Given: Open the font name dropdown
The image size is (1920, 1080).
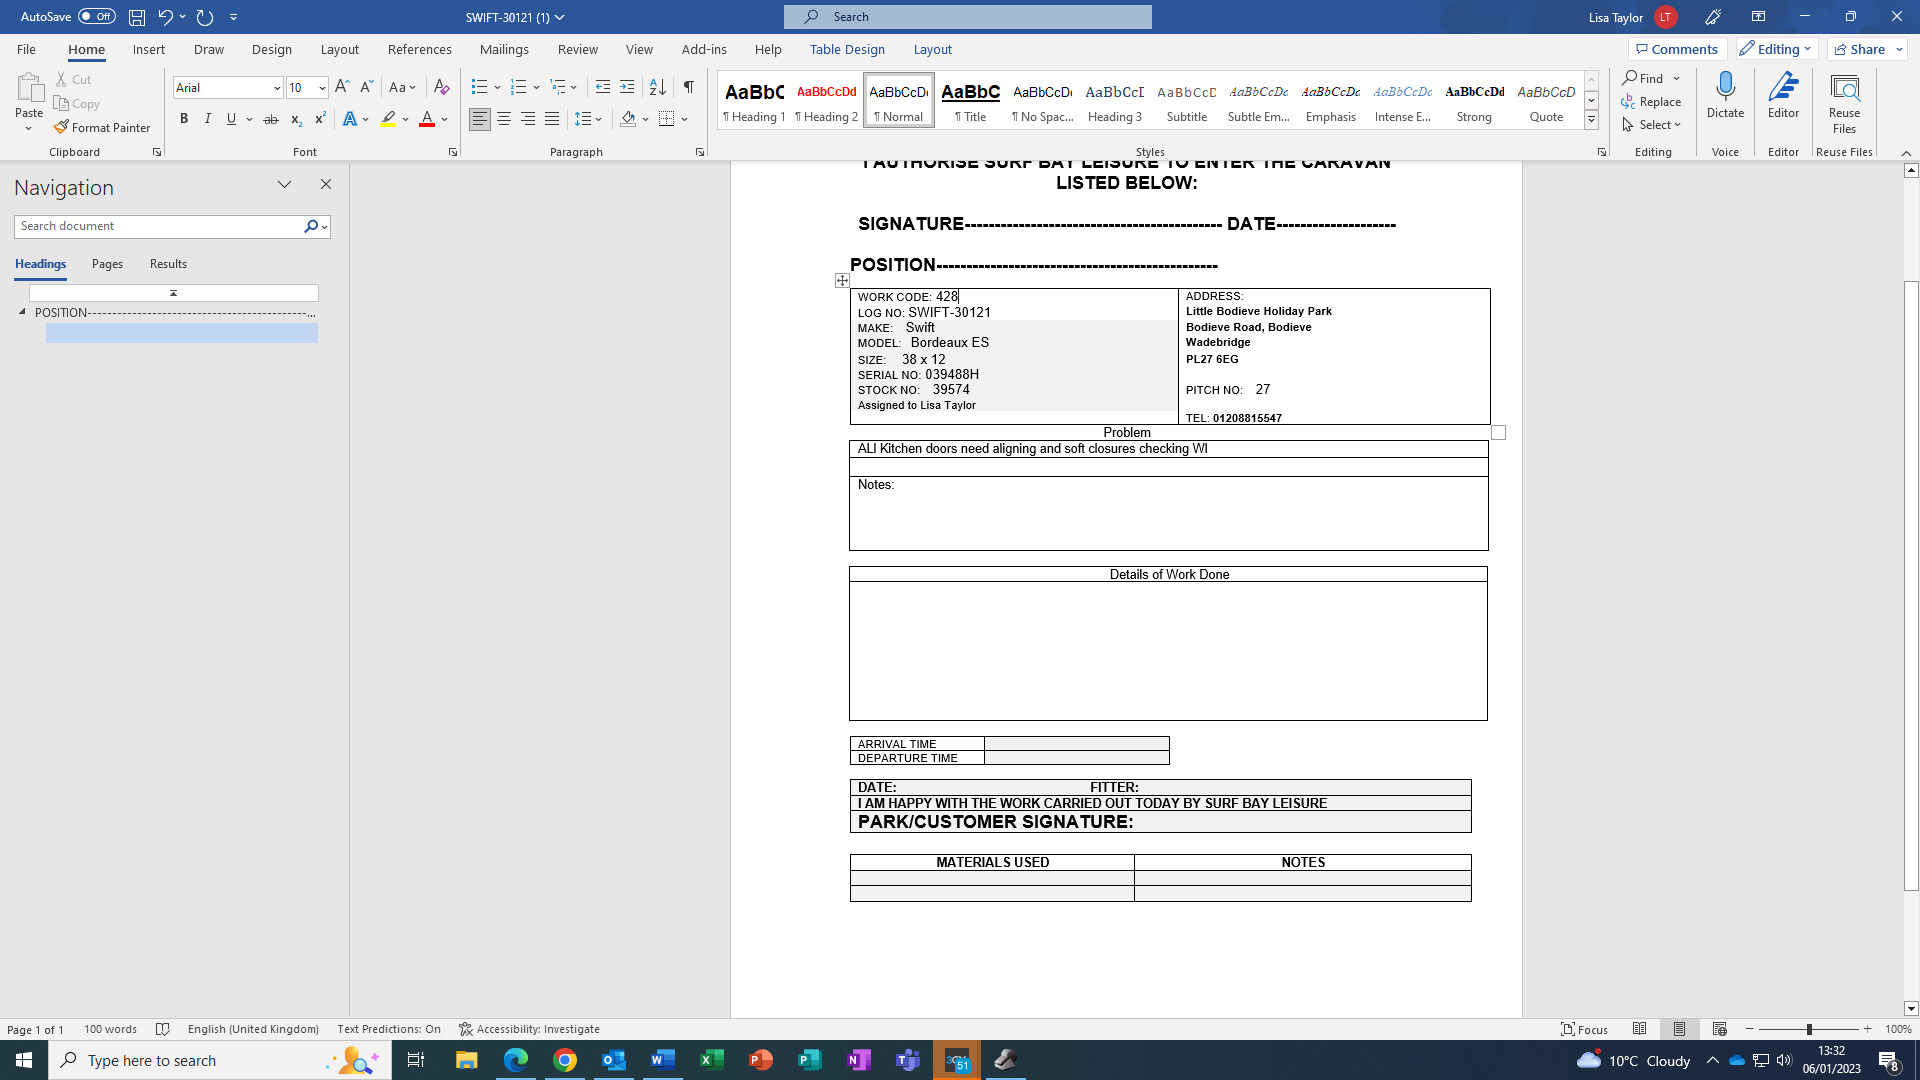Looking at the screenshot, I should coord(277,88).
